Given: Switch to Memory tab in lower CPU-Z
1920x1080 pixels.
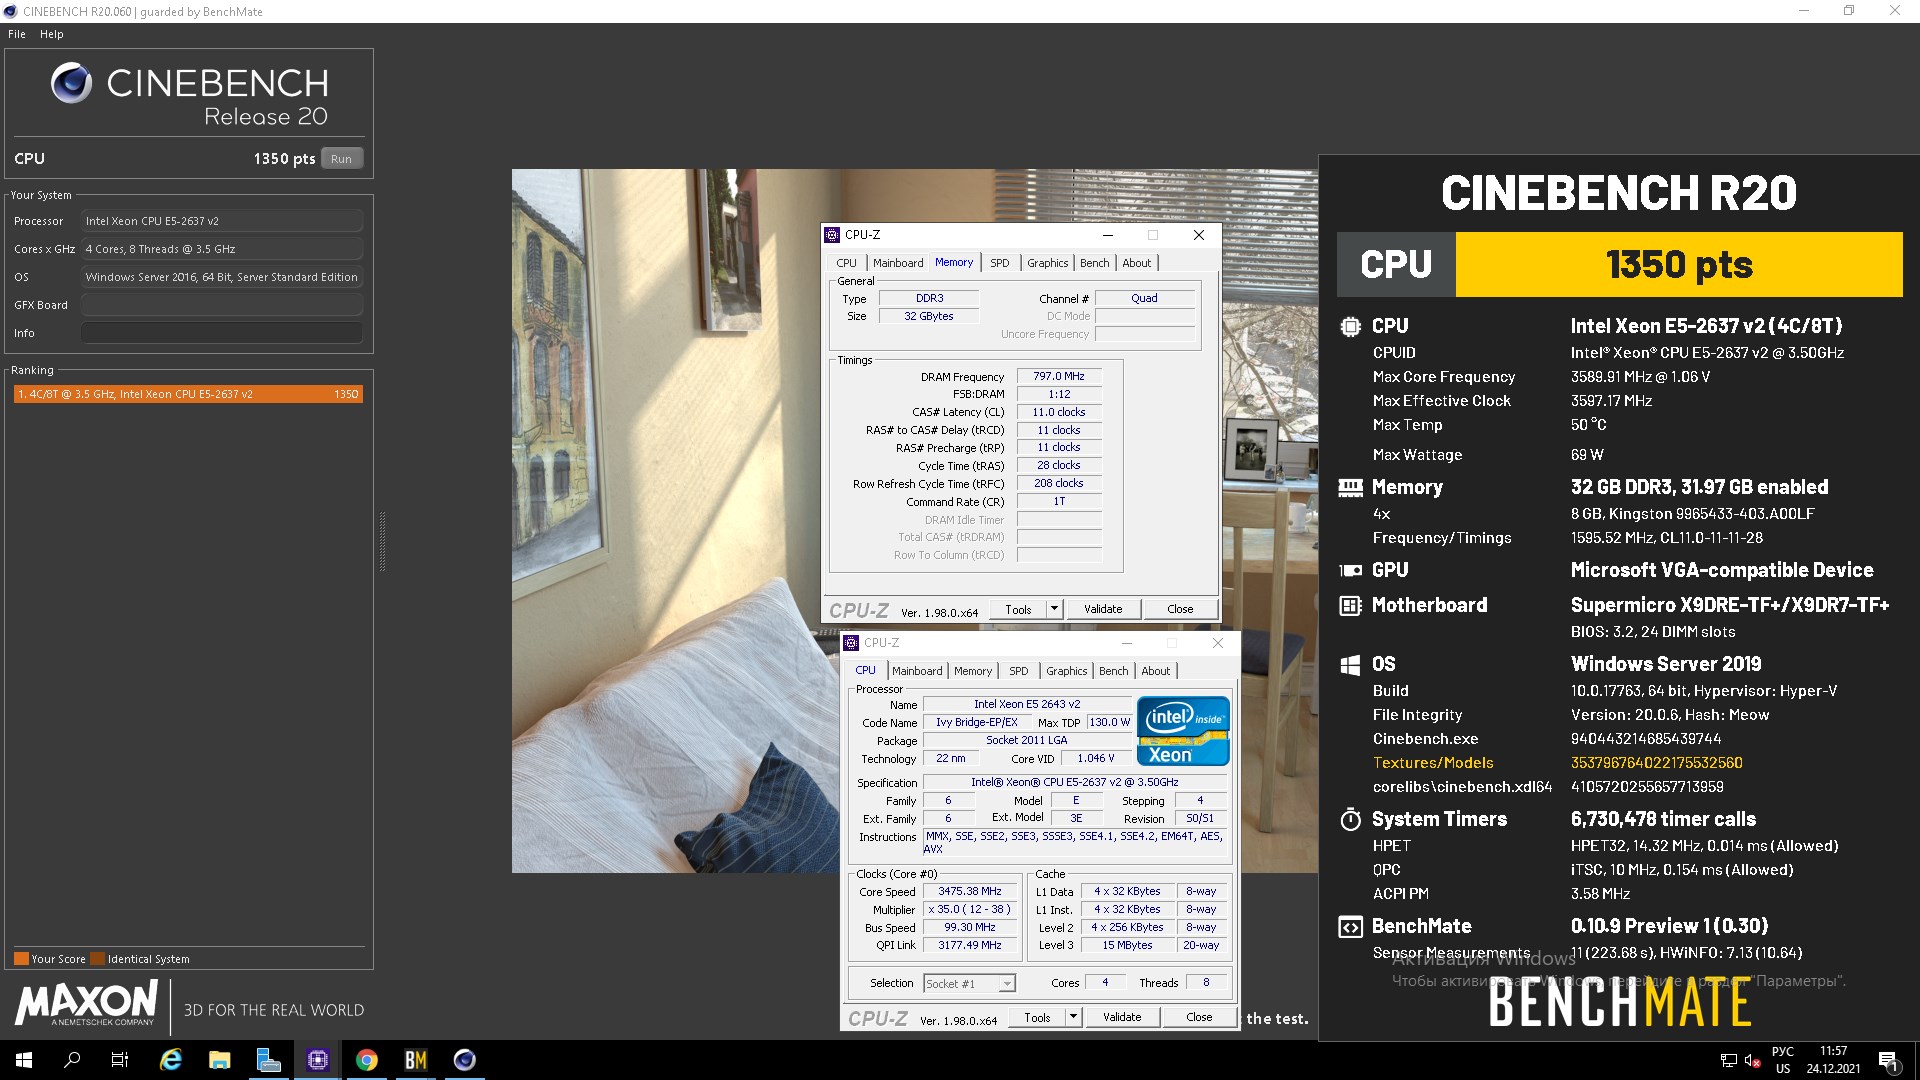Looking at the screenshot, I should coord(973,671).
